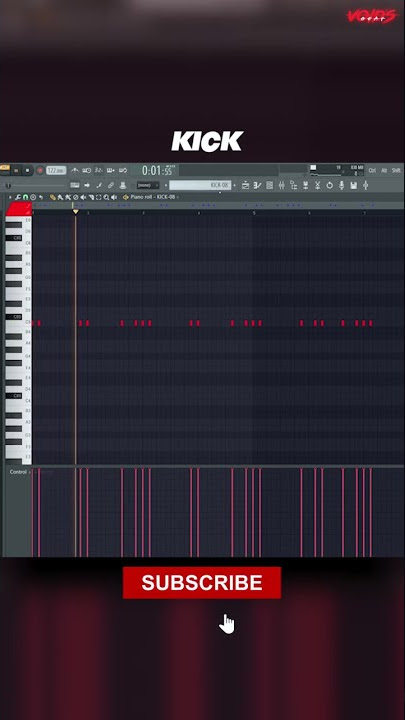Select the pencil draw tool in piano roll

53,197
